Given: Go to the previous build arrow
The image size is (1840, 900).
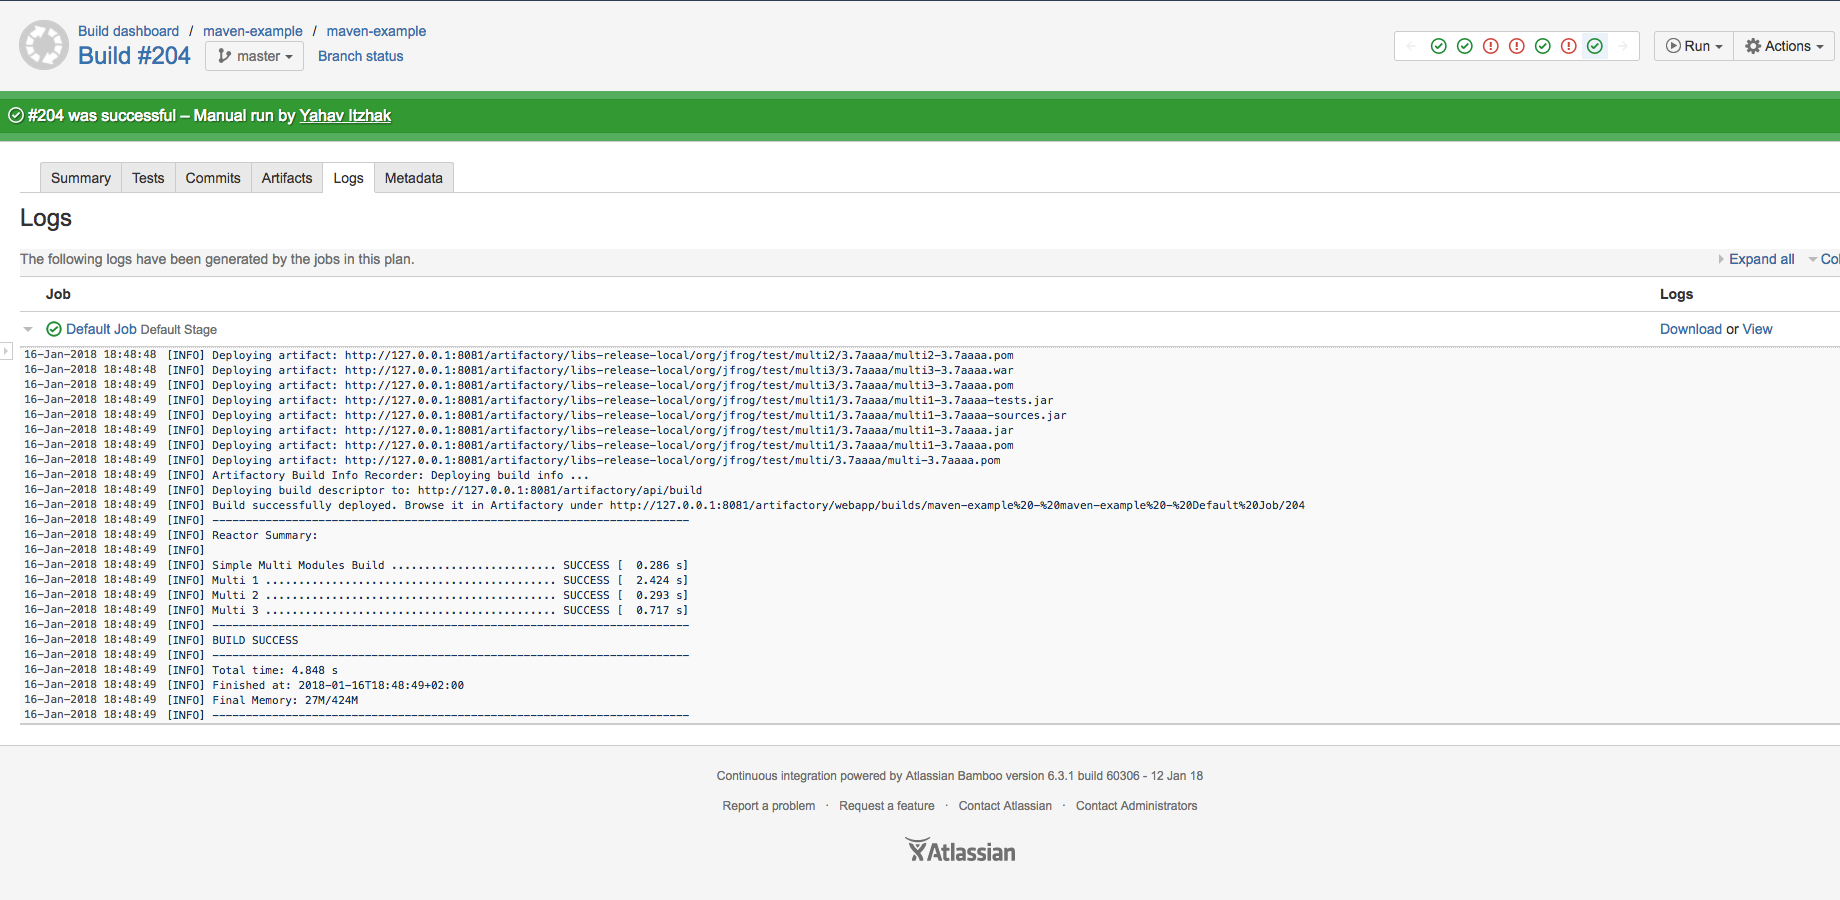Looking at the screenshot, I should pyautogui.click(x=1411, y=46).
